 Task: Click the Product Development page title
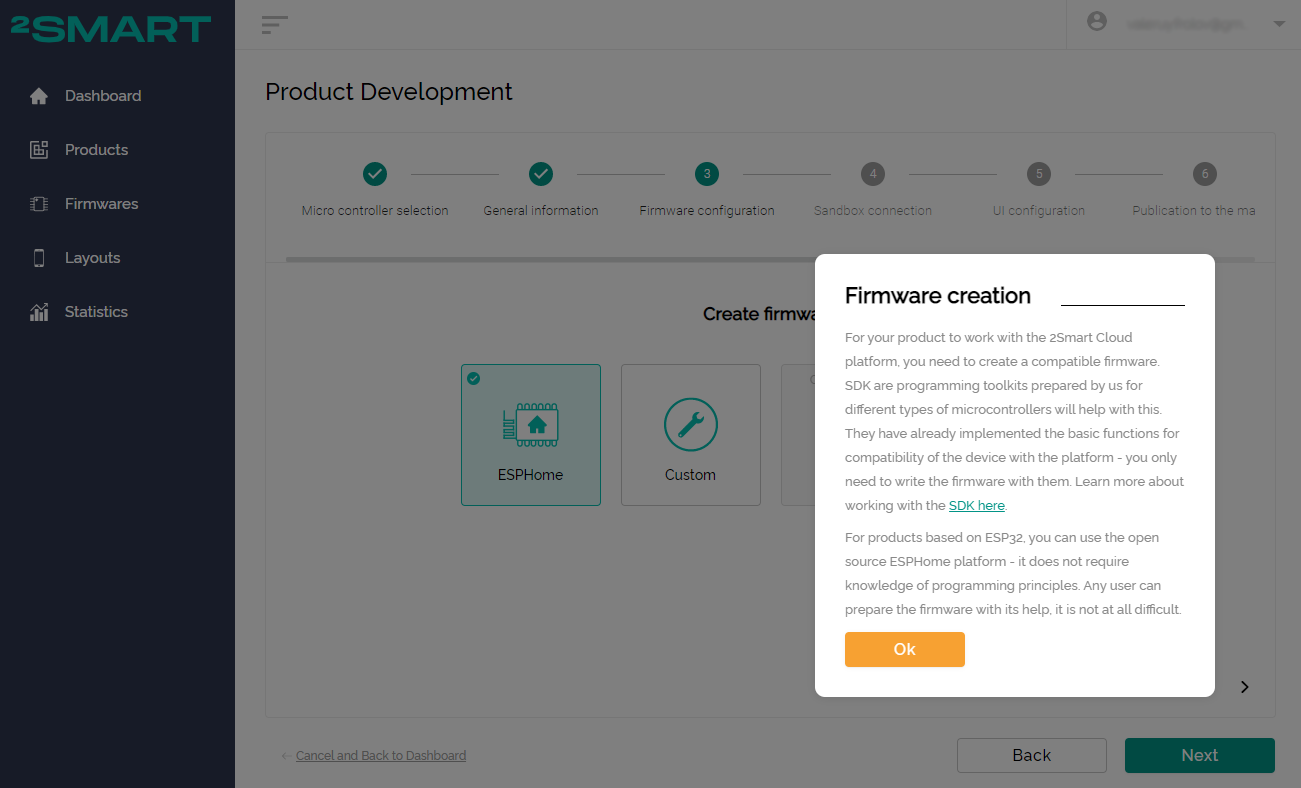[389, 92]
